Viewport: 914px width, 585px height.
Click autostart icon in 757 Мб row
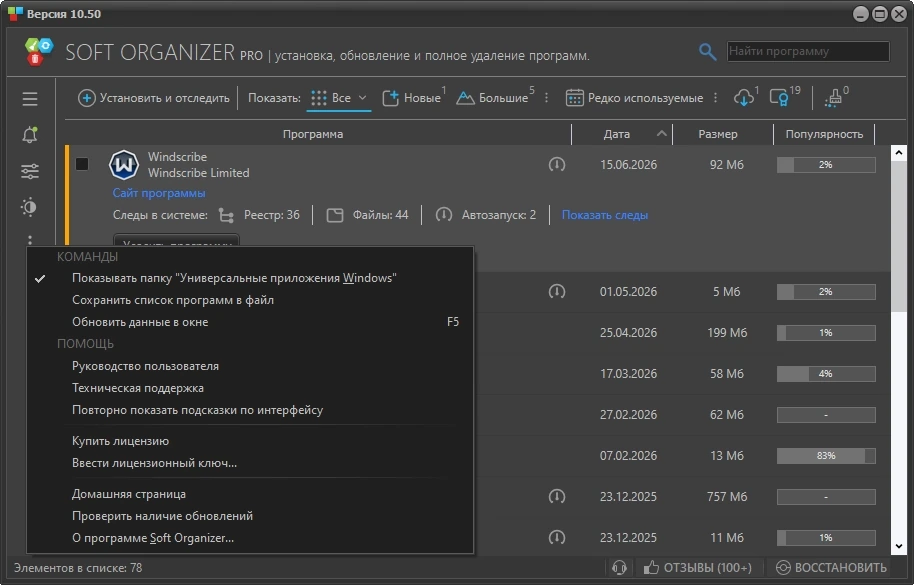557,496
